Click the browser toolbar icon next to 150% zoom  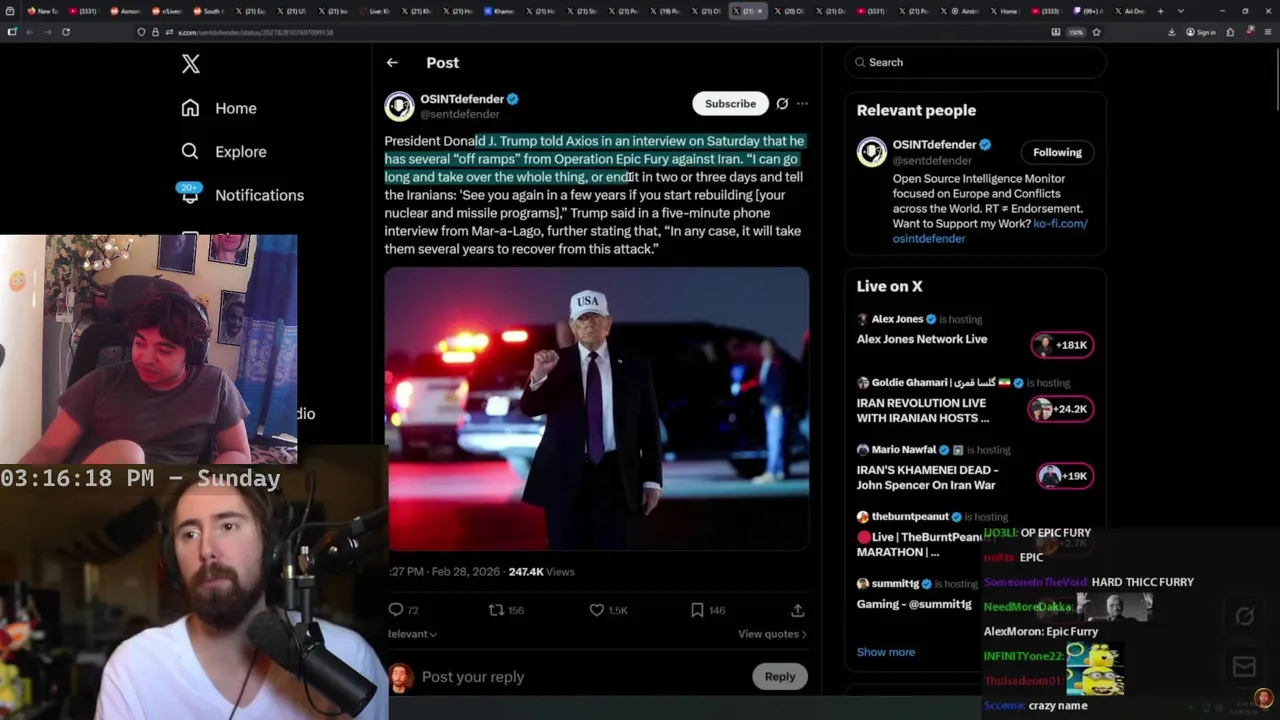point(1056,32)
